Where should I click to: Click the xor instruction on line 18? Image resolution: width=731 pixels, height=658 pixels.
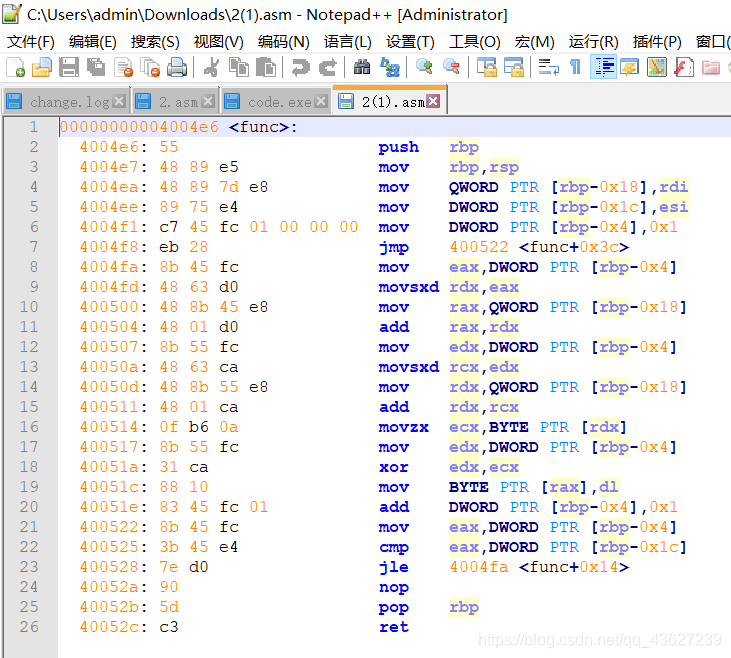pos(394,467)
